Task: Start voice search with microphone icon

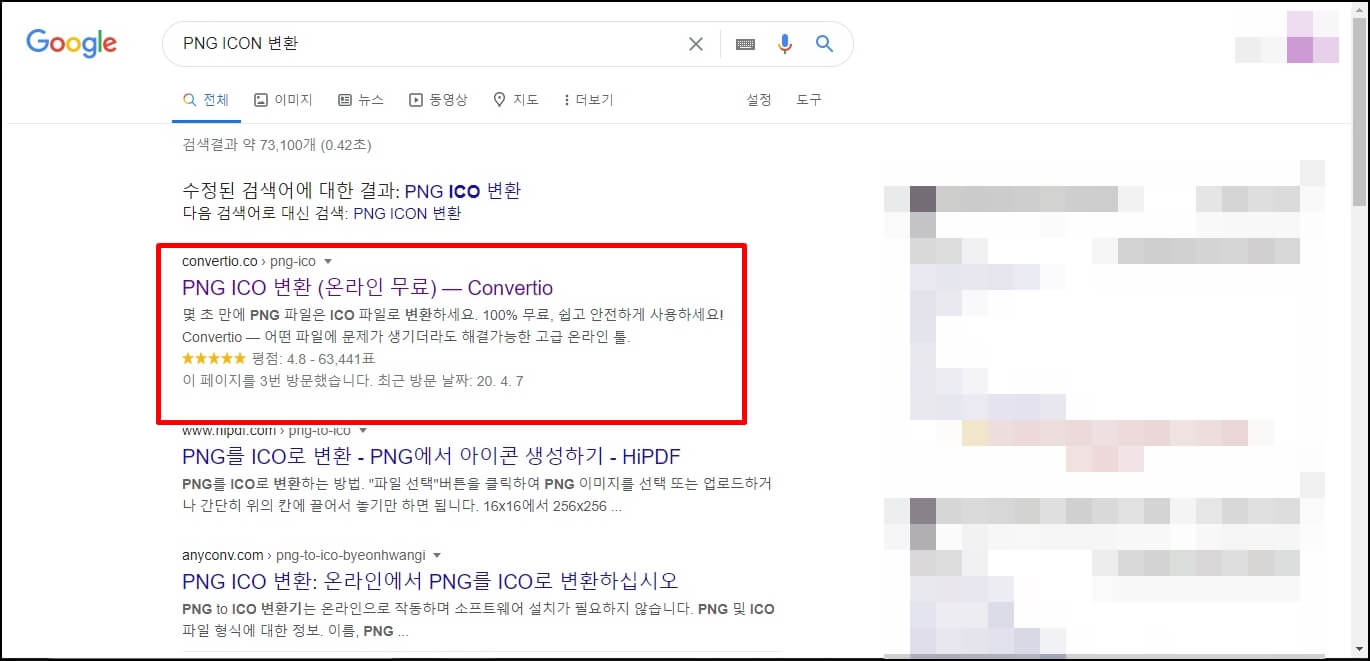Action: [x=785, y=44]
